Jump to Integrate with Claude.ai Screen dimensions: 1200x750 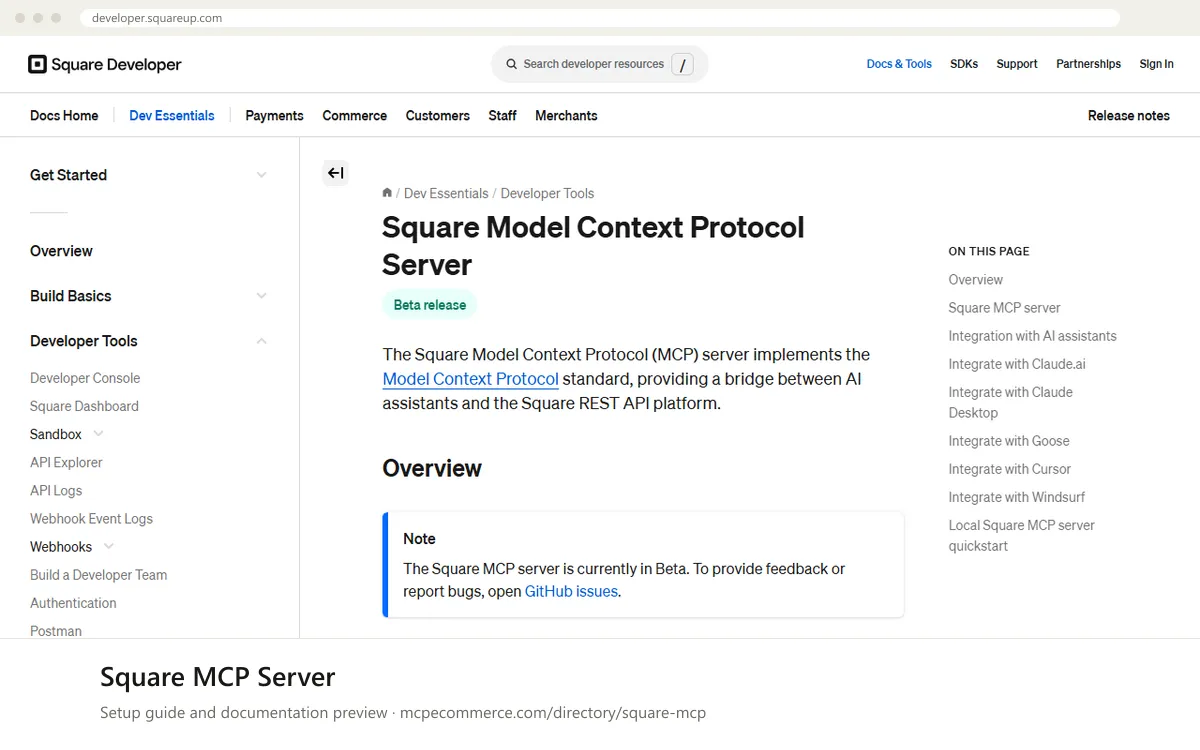tap(1017, 363)
